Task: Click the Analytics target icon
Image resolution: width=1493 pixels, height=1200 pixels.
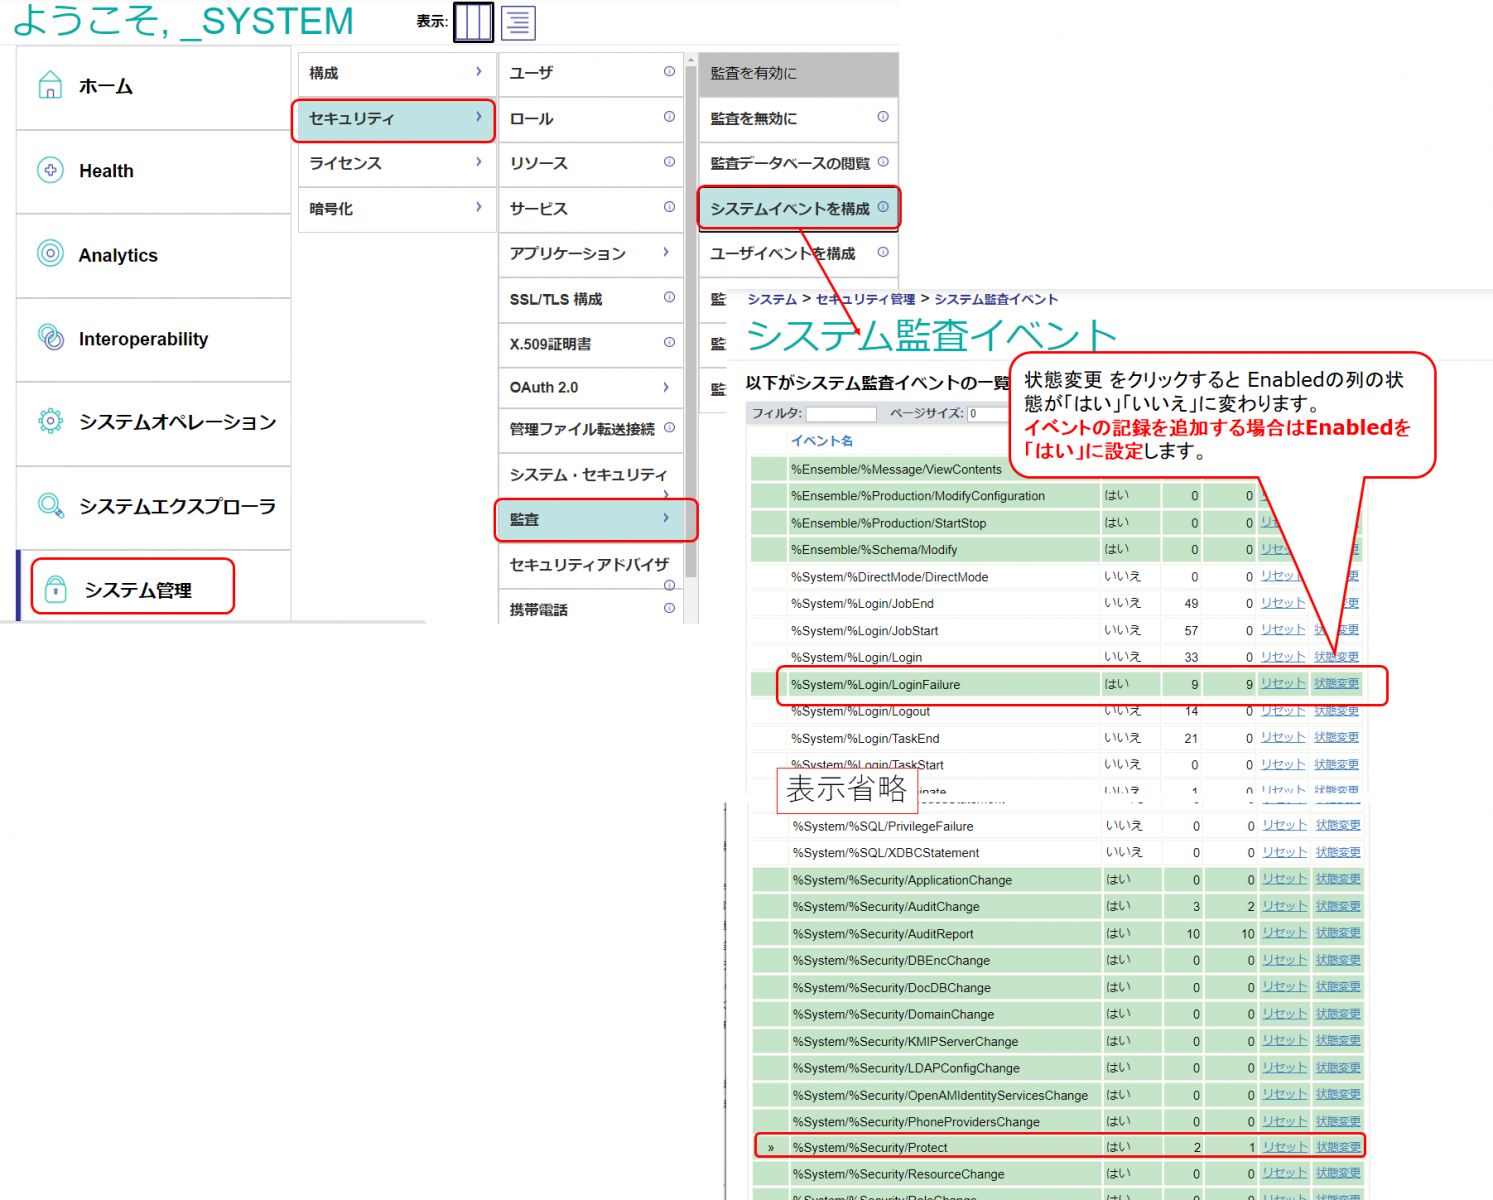Action: coord(50,254)
